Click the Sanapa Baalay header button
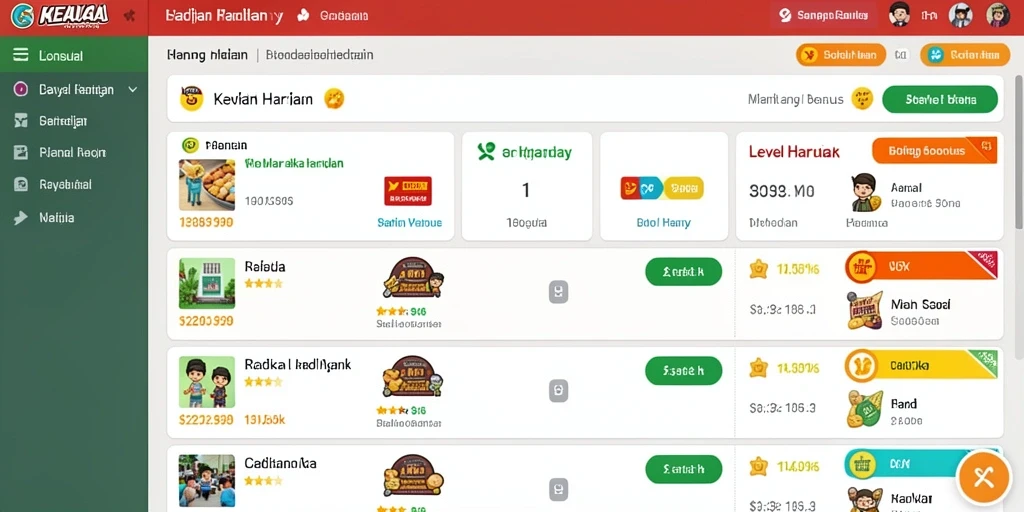This screenshot has height=512, width=1024. (824, 15)
